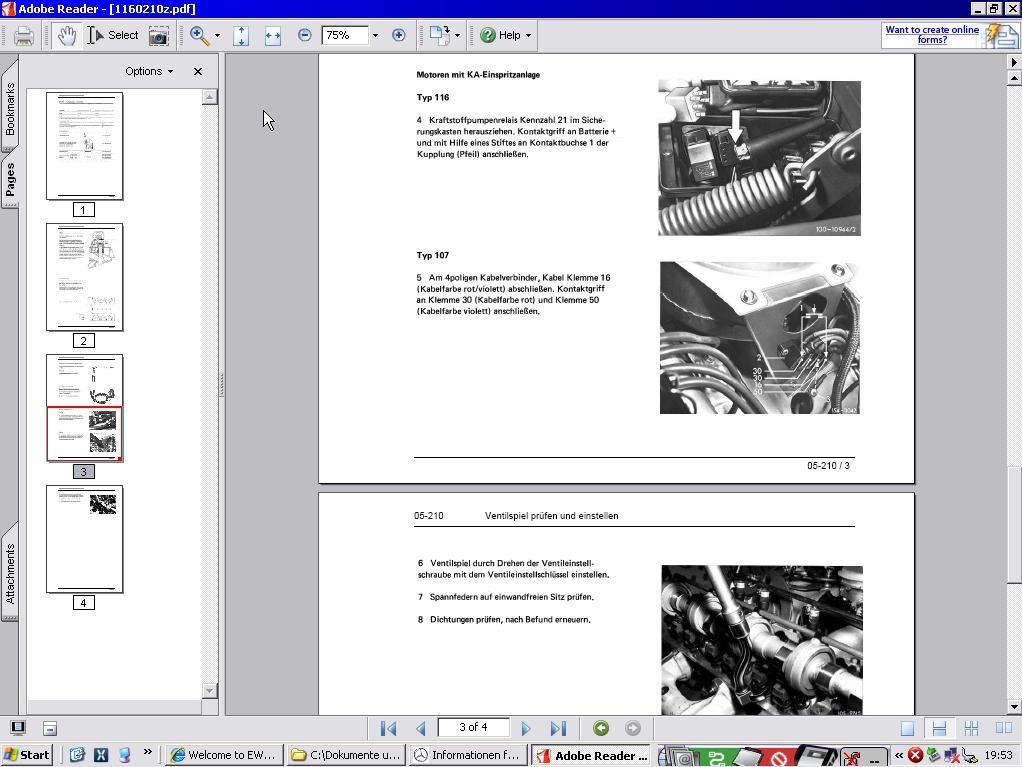The image size is (1022, 767).
Task: Click the document scroll up arrow
Action: 1014,78
